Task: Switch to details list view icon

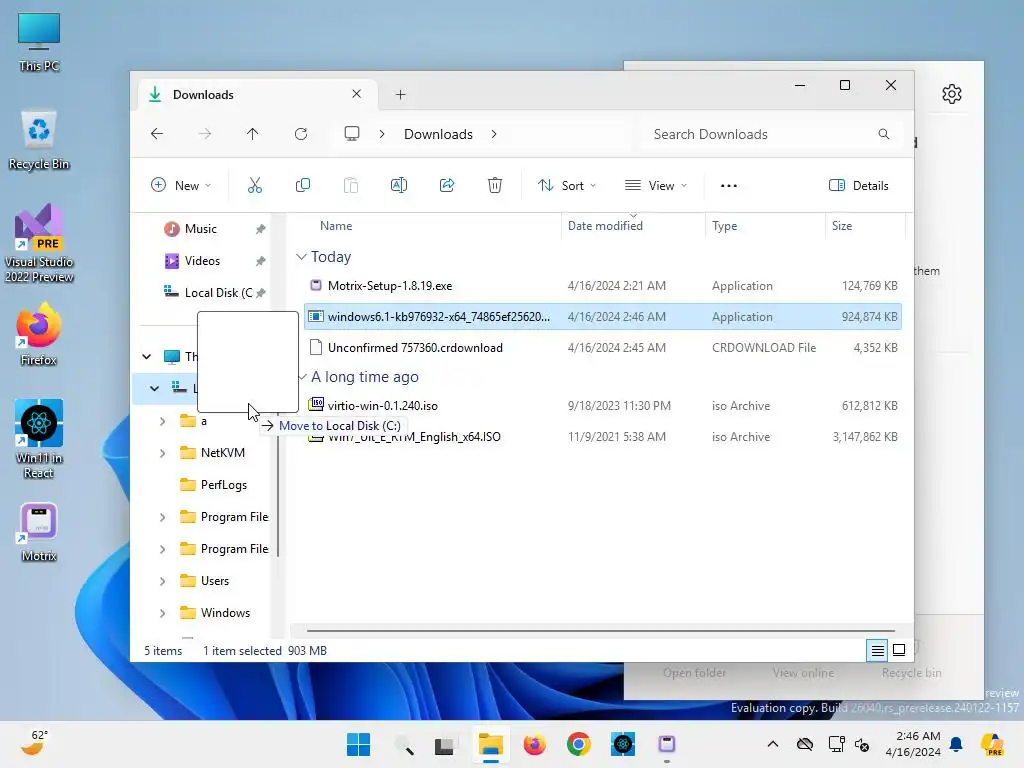Action: pos(877,650)
